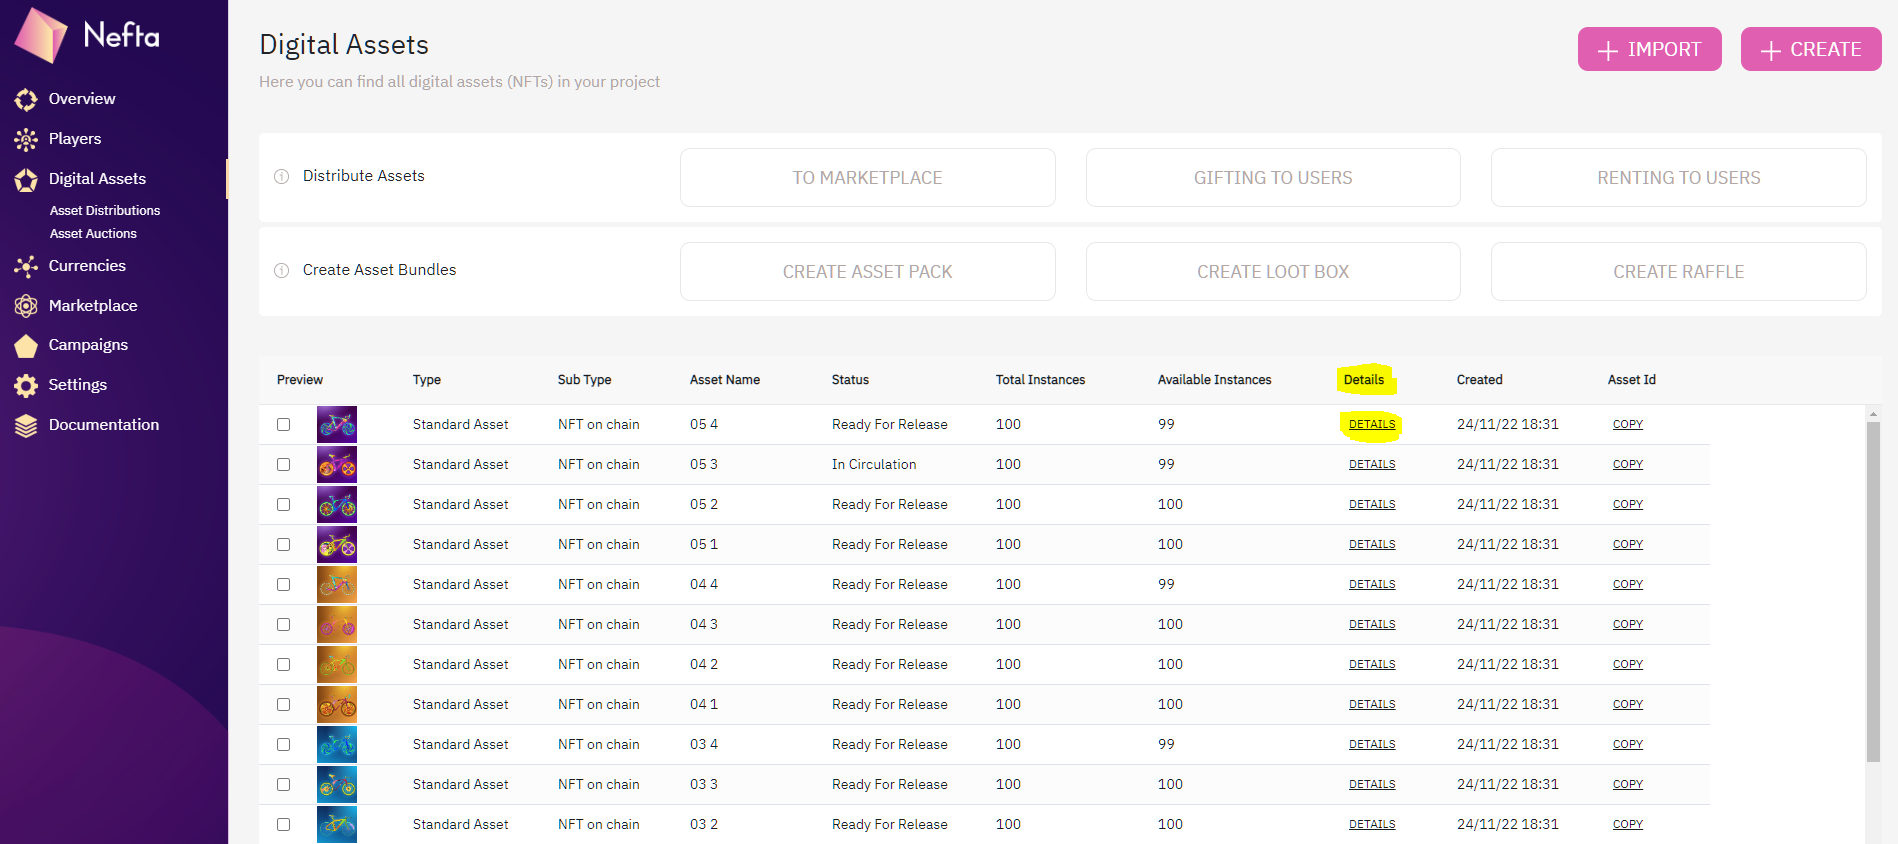
Task: Click thumbnail of asset 03 3
Action: (337, 785)
